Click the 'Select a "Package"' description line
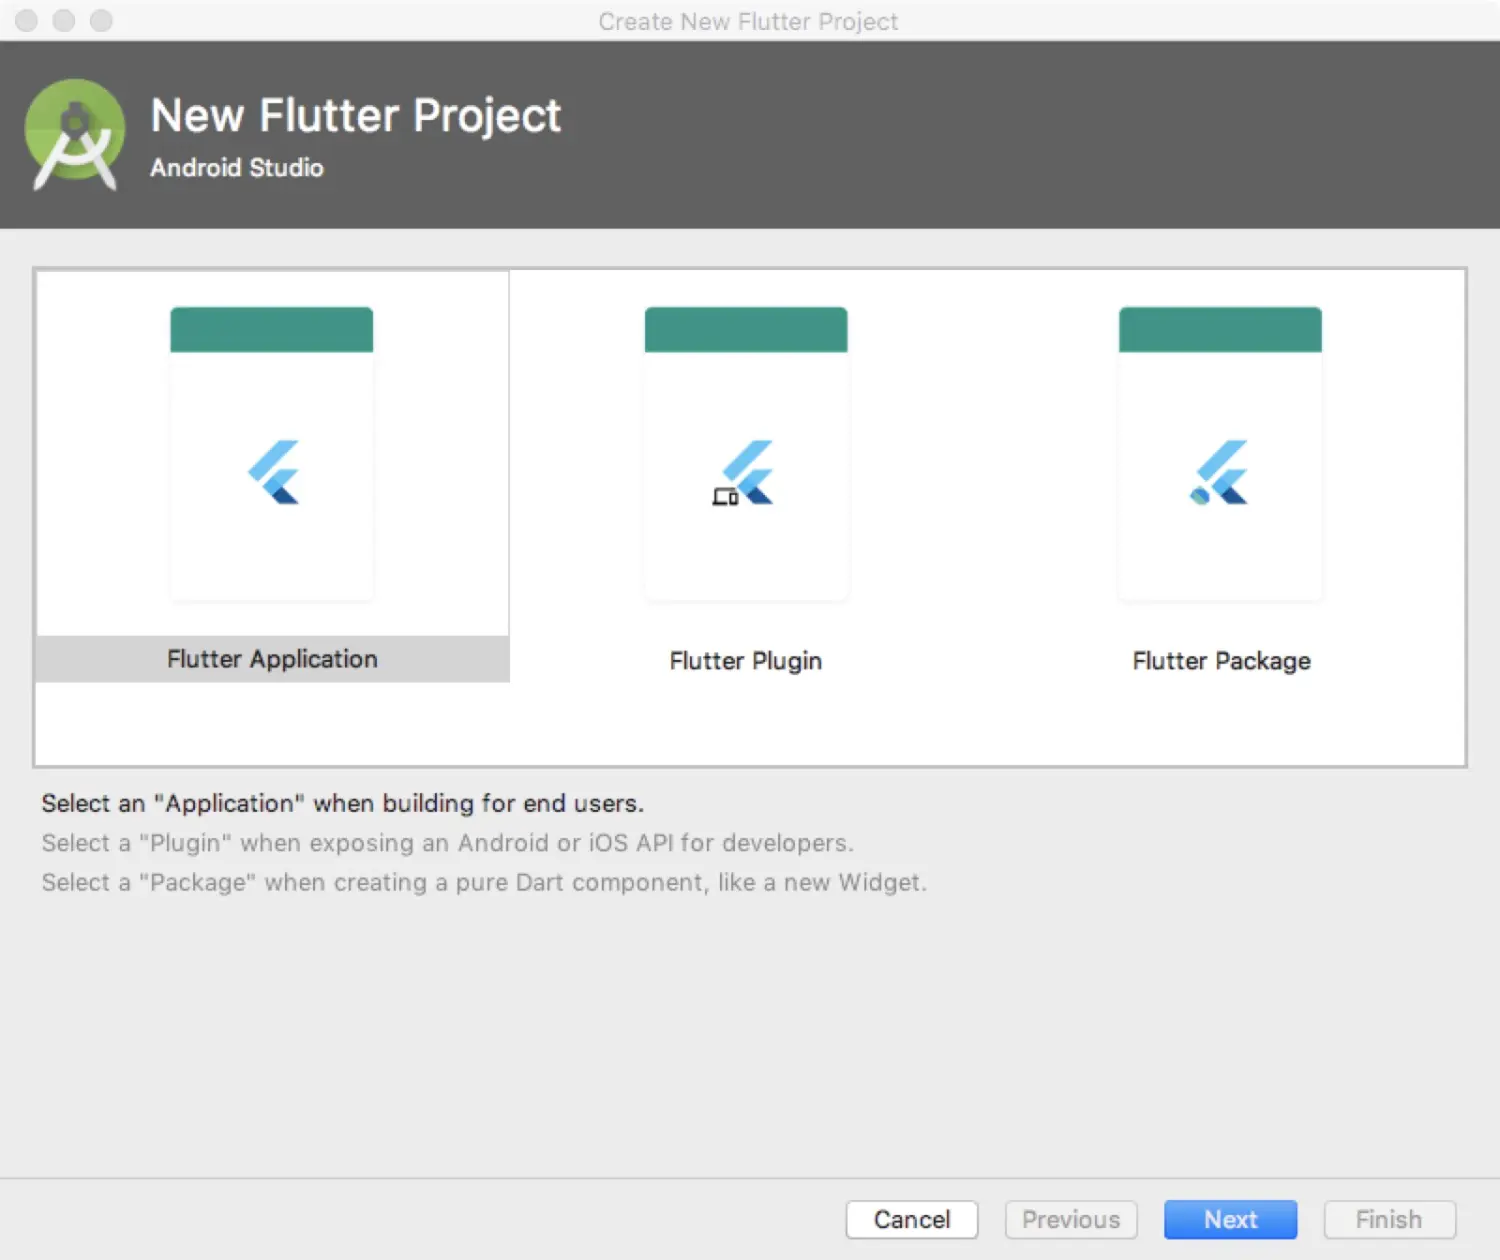 coord(484,882)
